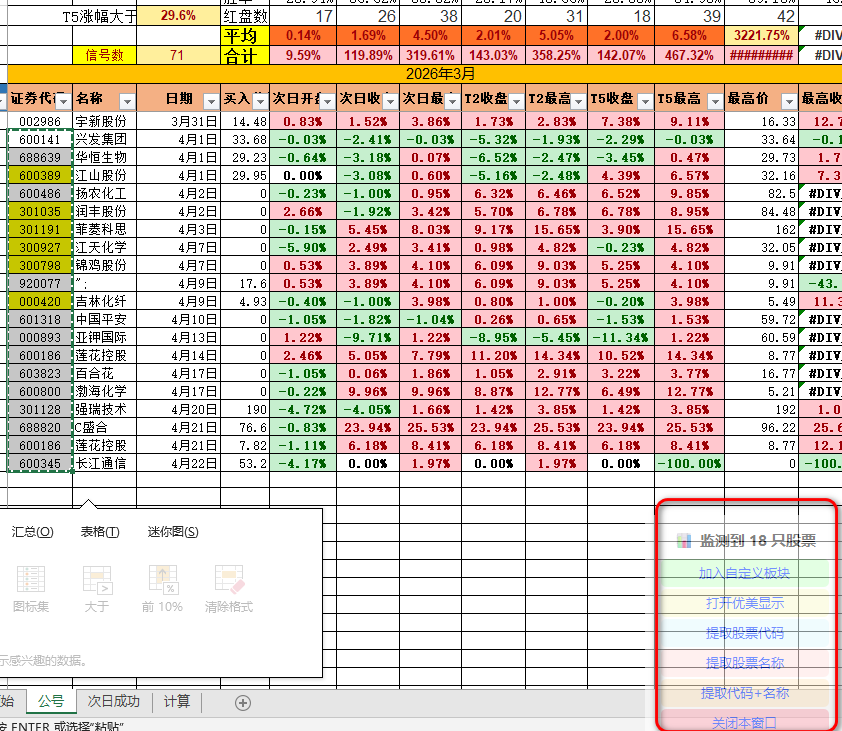Viewport: 842px width, 731px height.
Task: Select the 迷你图(S) quick analysis tab
Action: (173, 532)
